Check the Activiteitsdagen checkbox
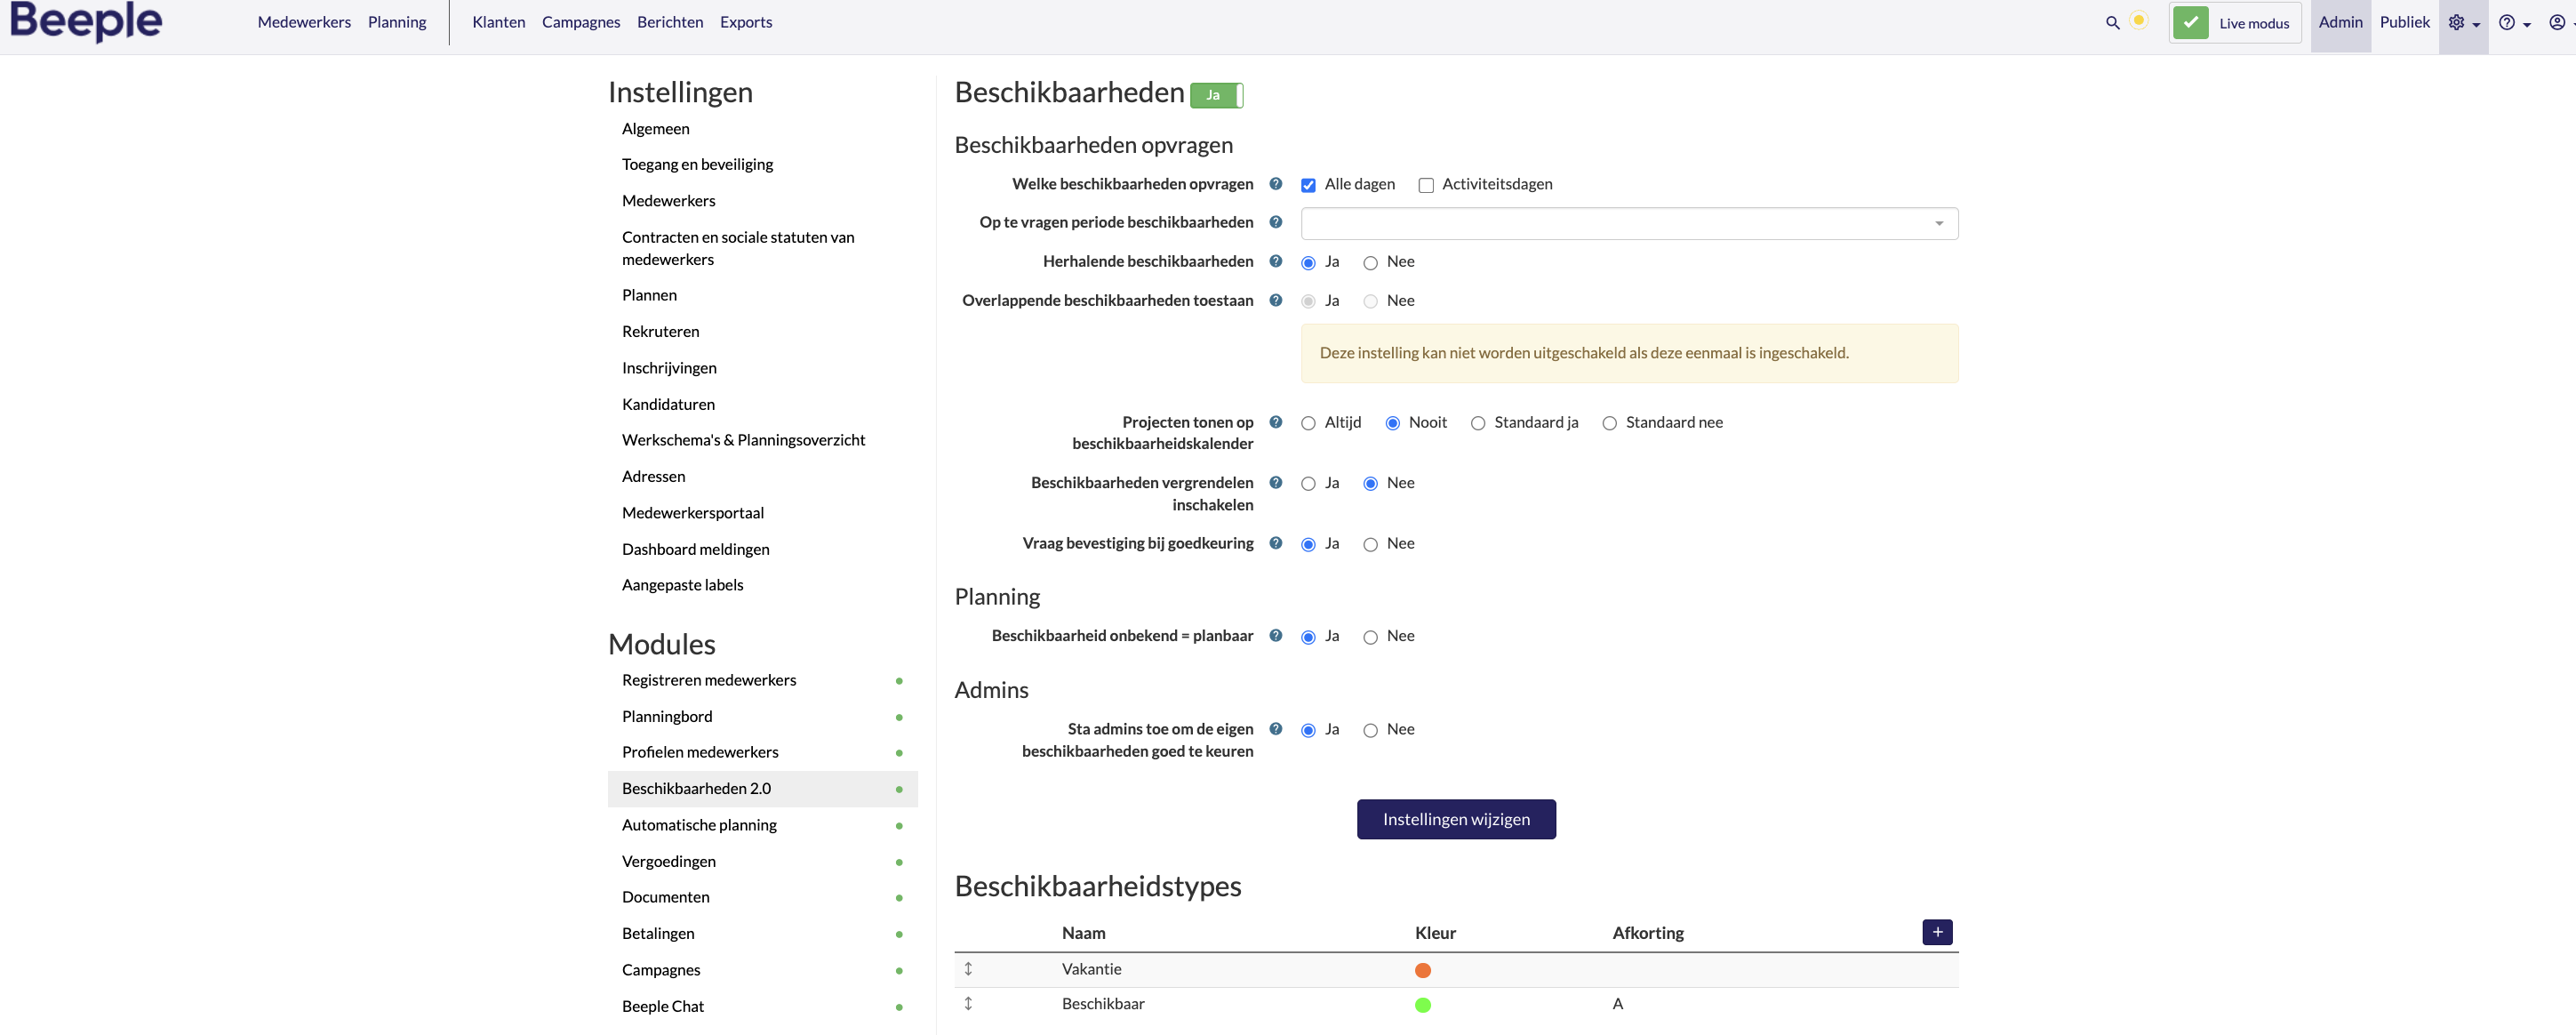Screen dimensions: 2576x1035 1426,185
